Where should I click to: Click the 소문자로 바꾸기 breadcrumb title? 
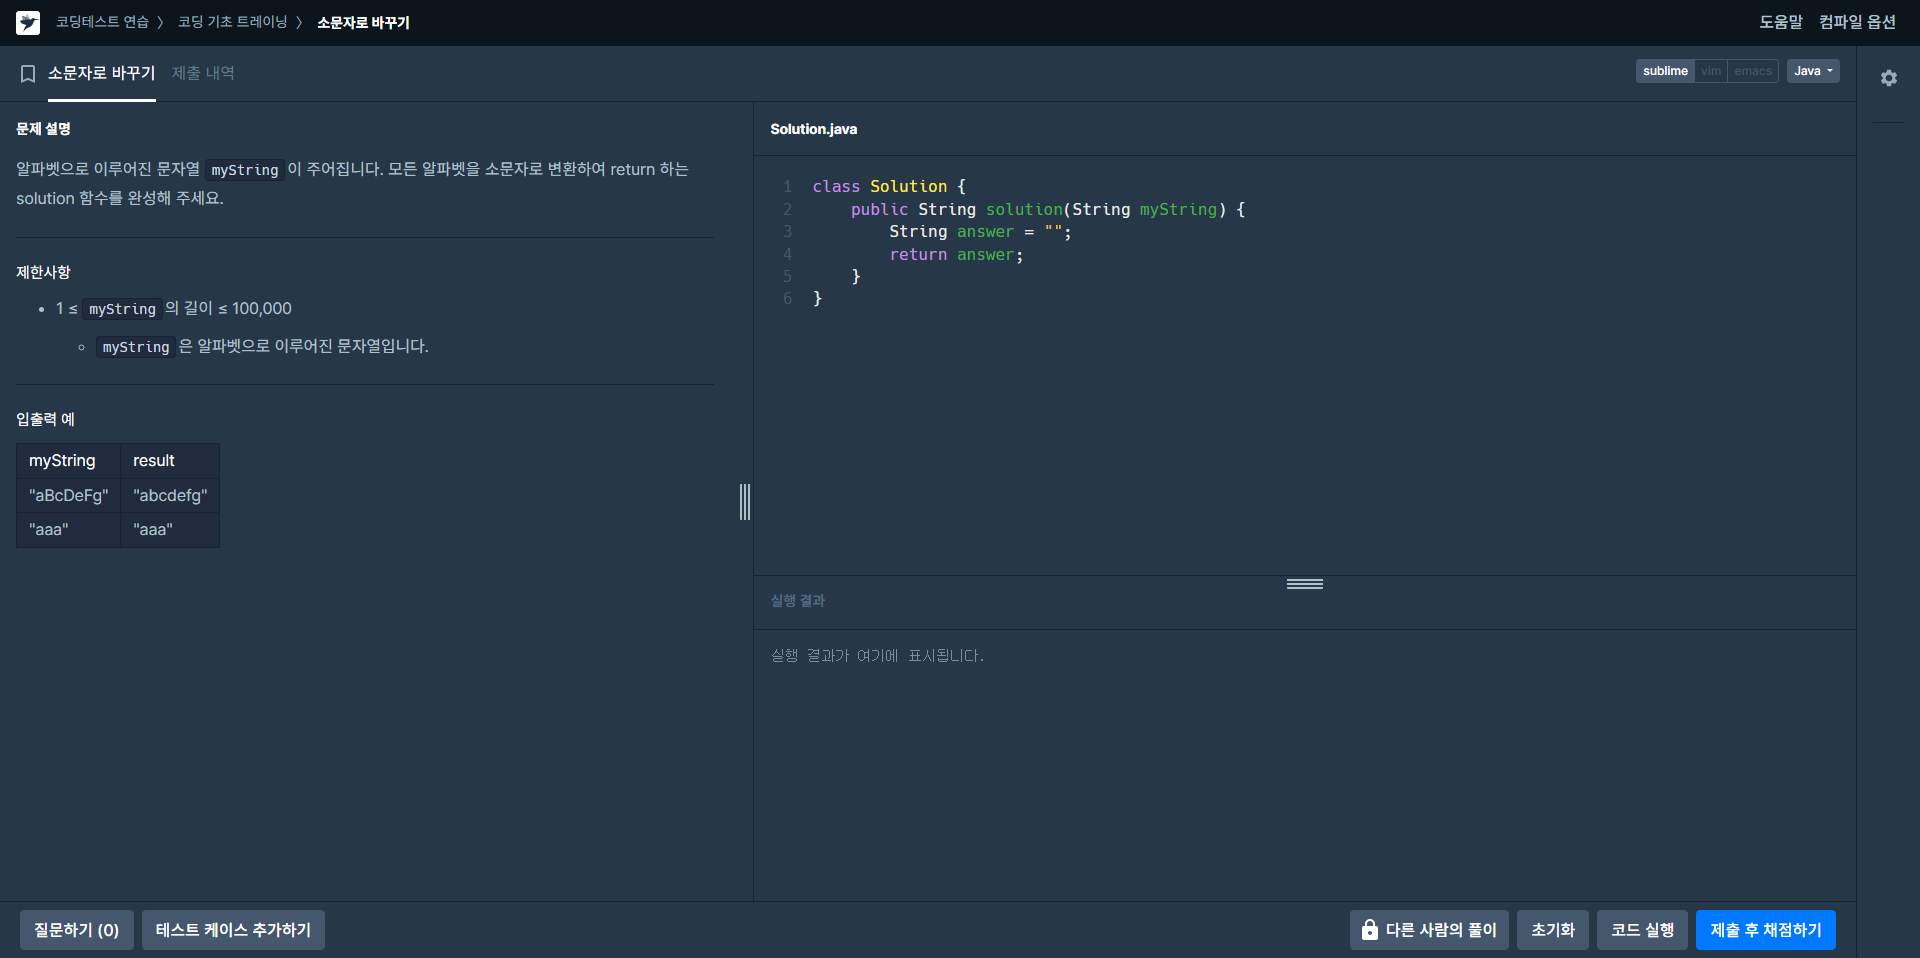pos(363,22)
